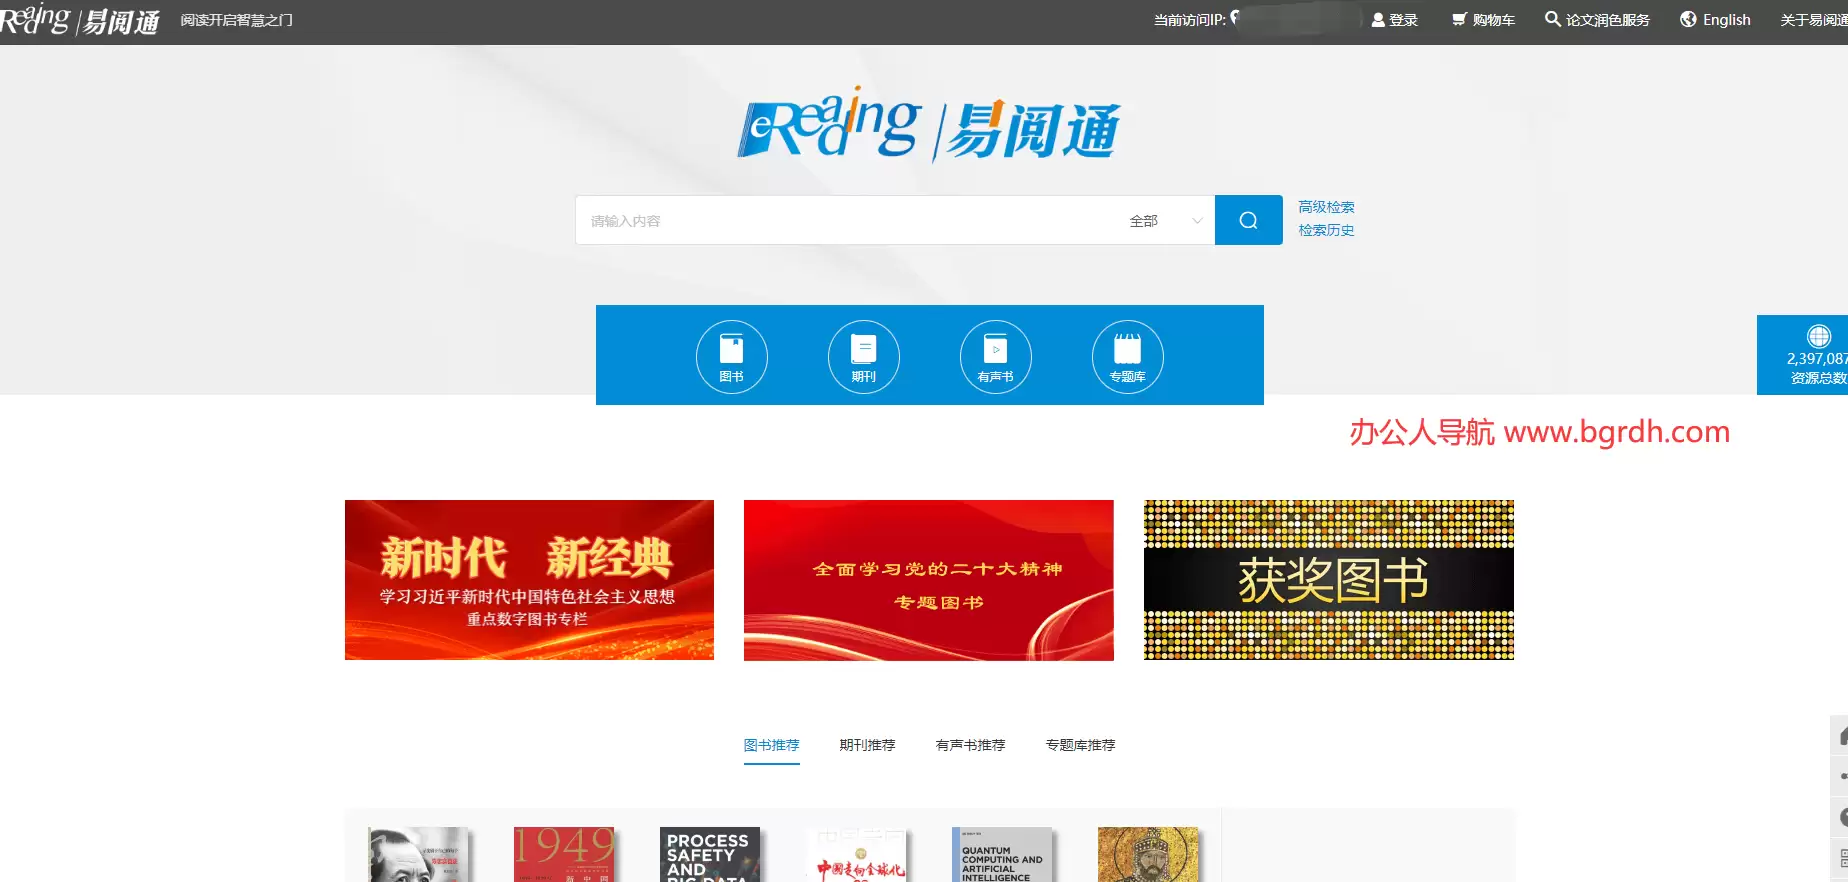Click the eReading 易阅通 top-left logo
This screenshot has height=882, width=1848.
pyautogui.click(x=80, y=20)
